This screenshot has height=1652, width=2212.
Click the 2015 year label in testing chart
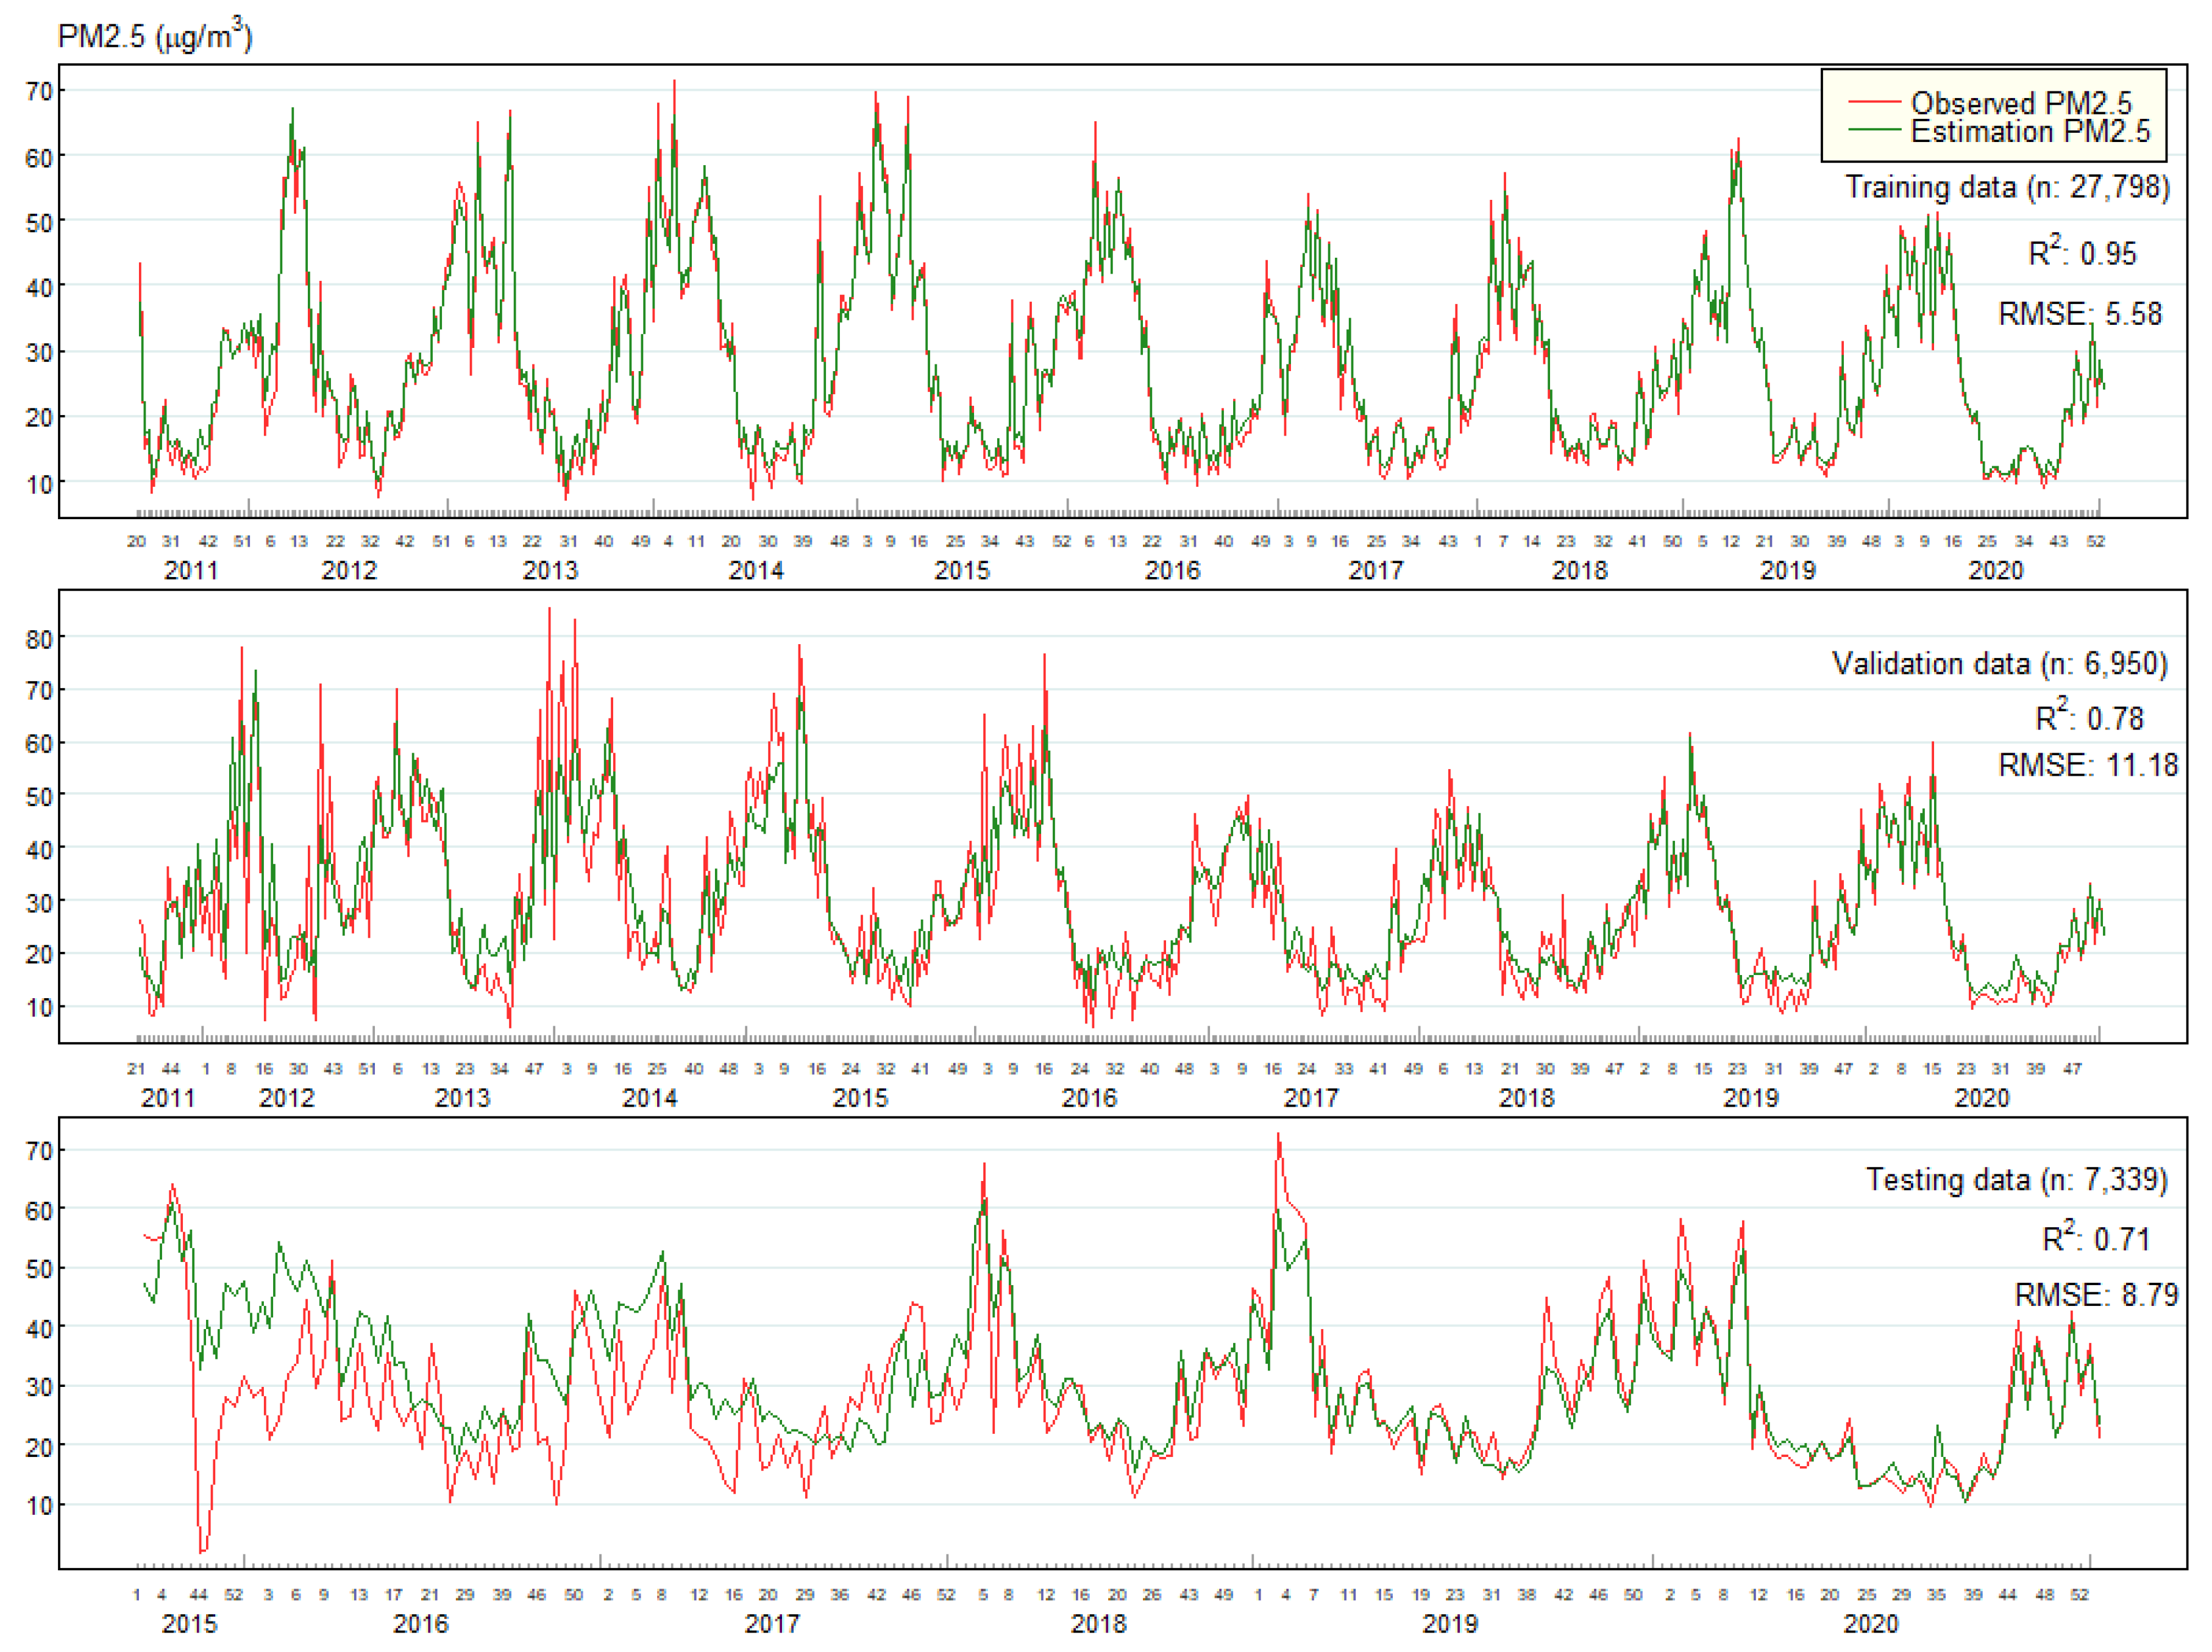click(189, 1623)
